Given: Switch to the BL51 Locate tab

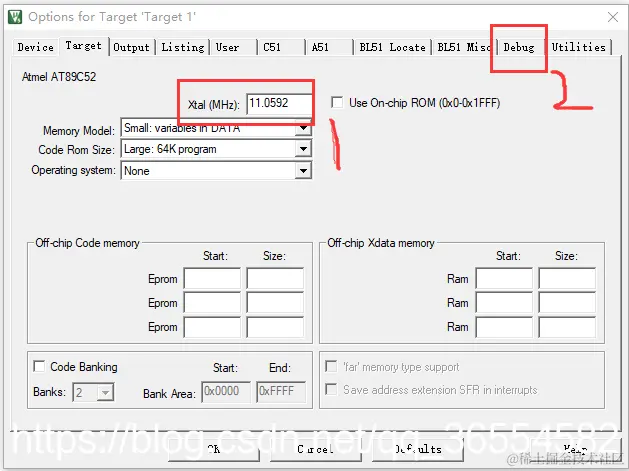Looking at the screenshot, I should point(392,47).
